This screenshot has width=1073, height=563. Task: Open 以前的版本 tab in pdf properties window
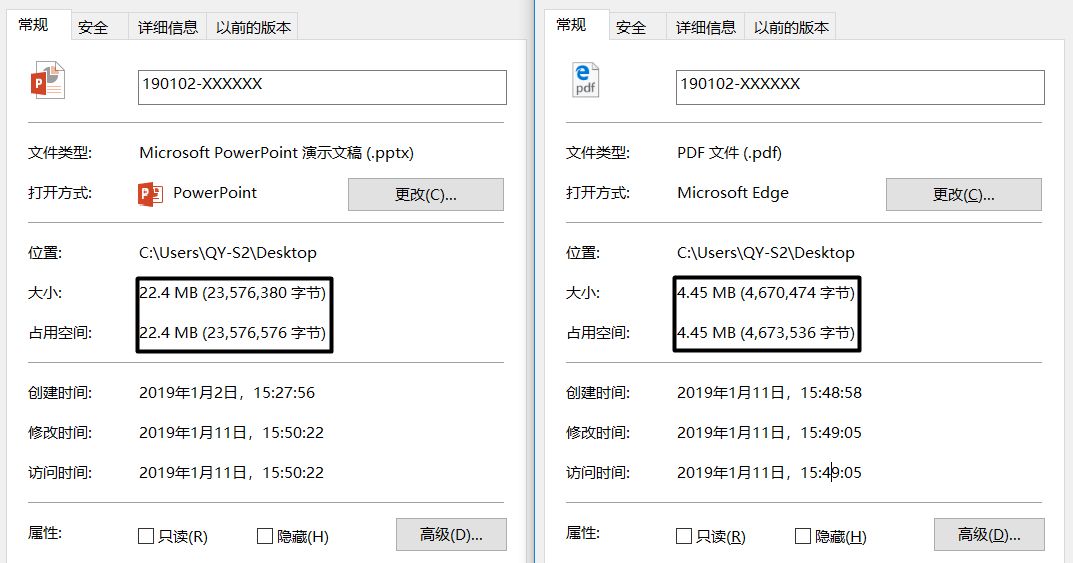[x=791, y=27]
